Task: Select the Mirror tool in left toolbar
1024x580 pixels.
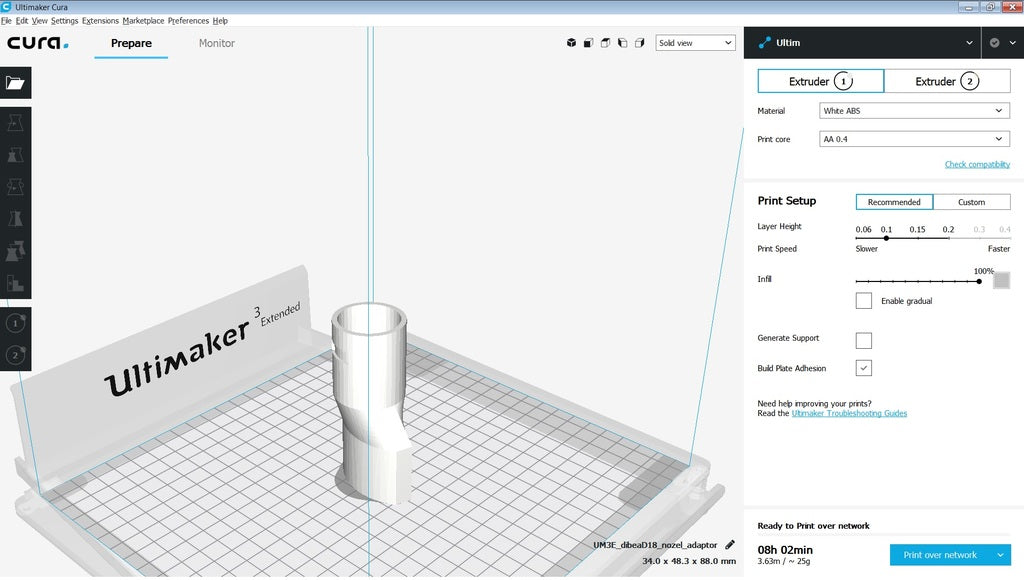Action: coord(15,219)
